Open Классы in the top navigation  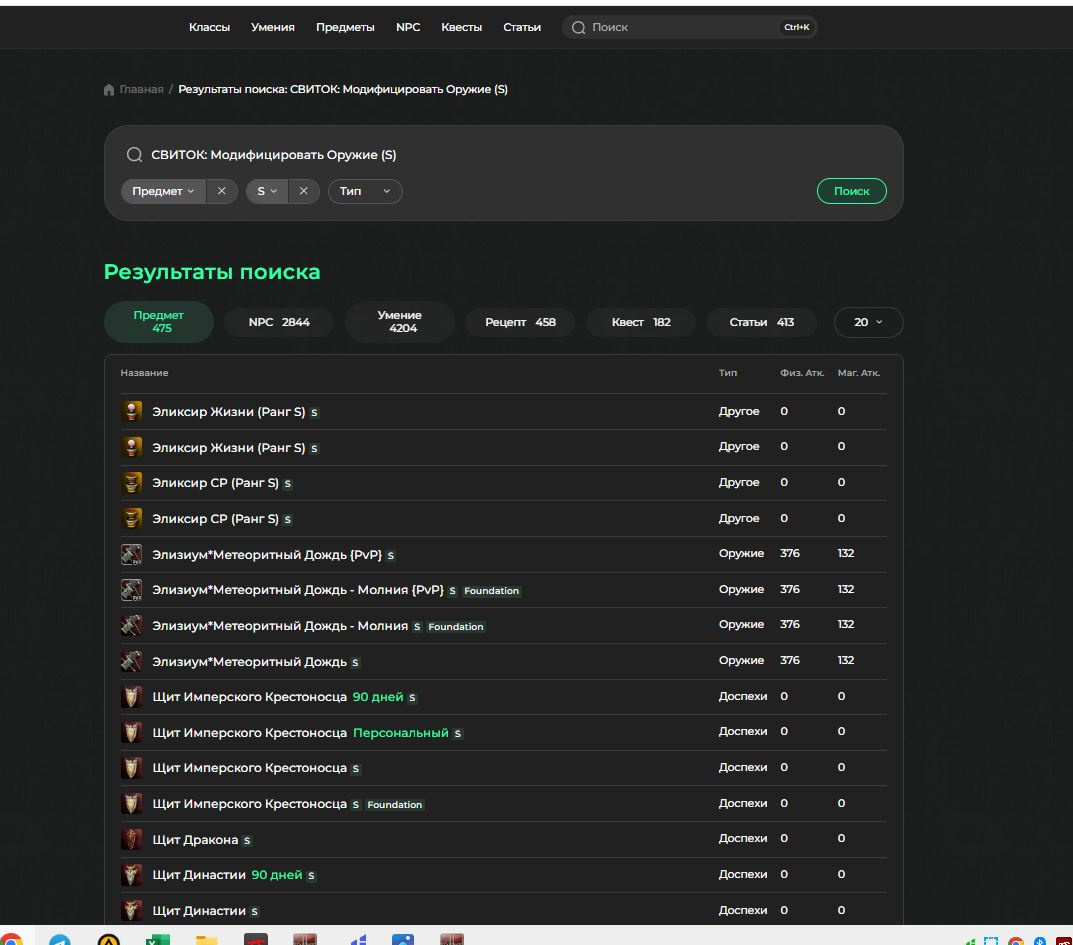tap(209, 27)
